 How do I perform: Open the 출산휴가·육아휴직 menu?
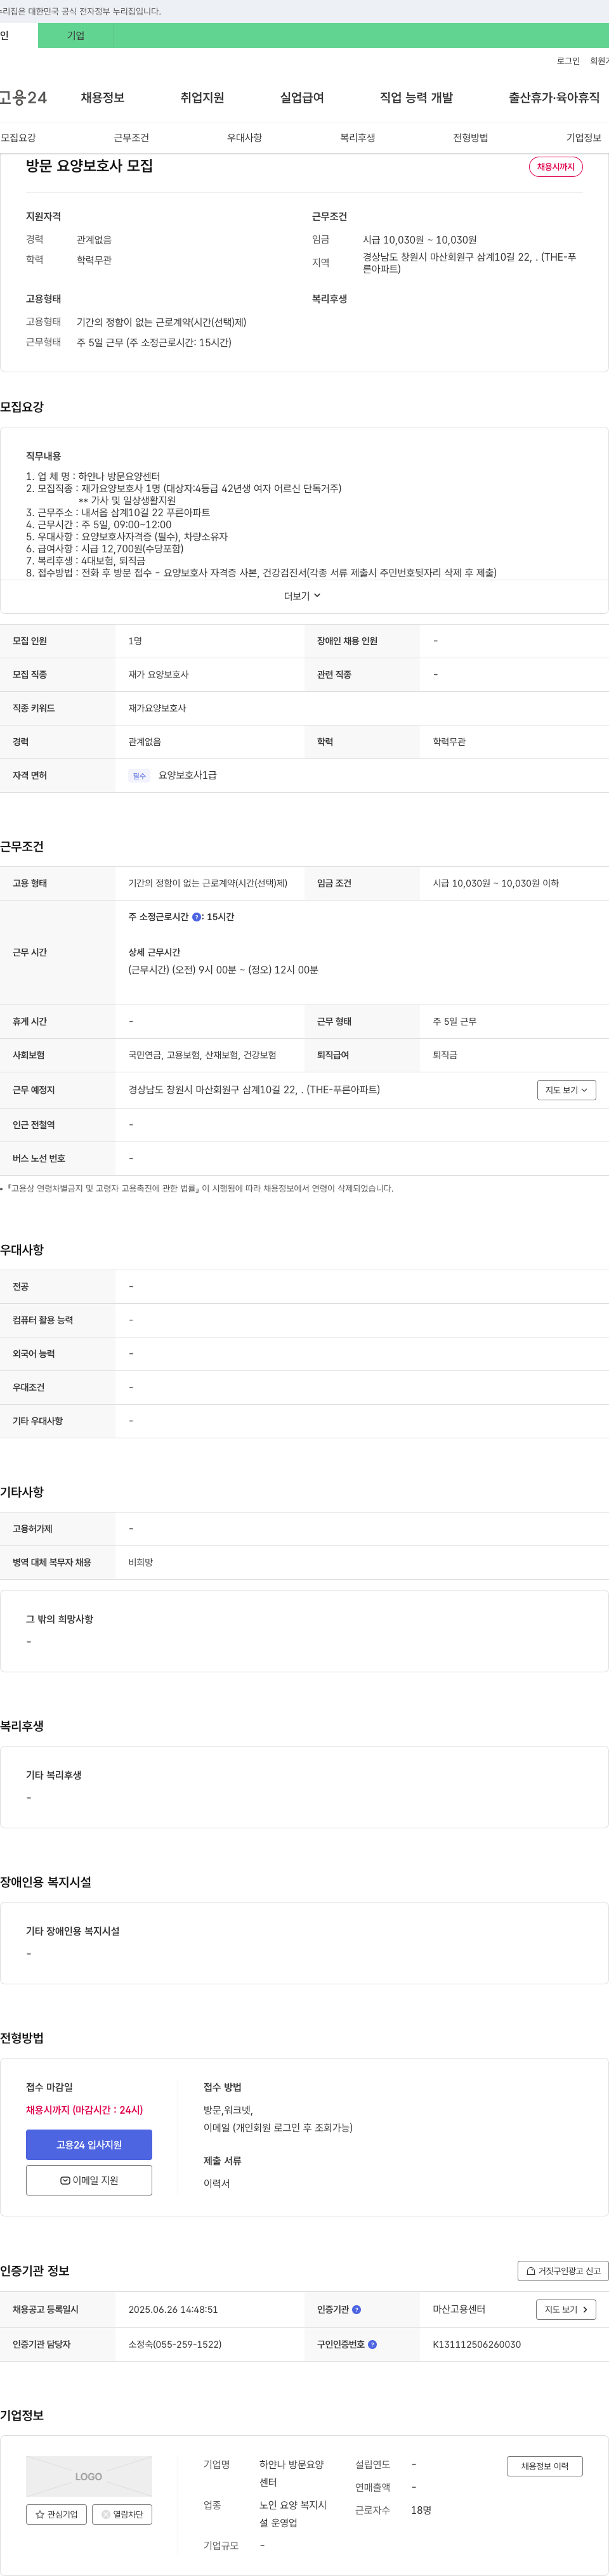point(554,97)
